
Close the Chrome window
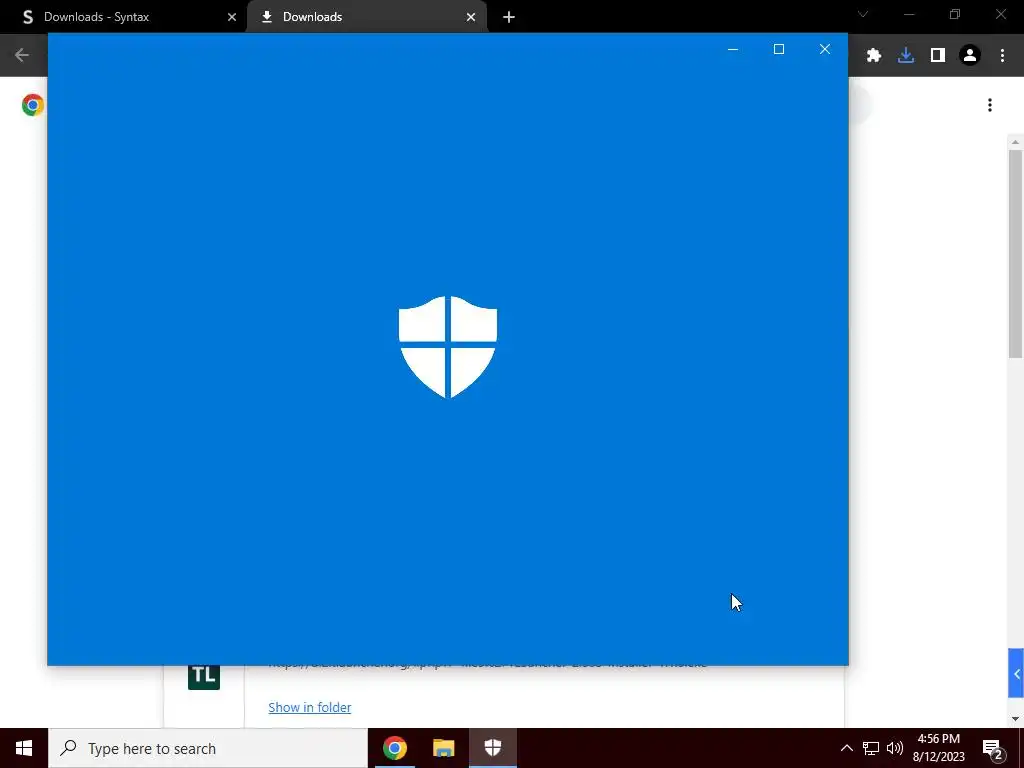(x=1000, y=14)
